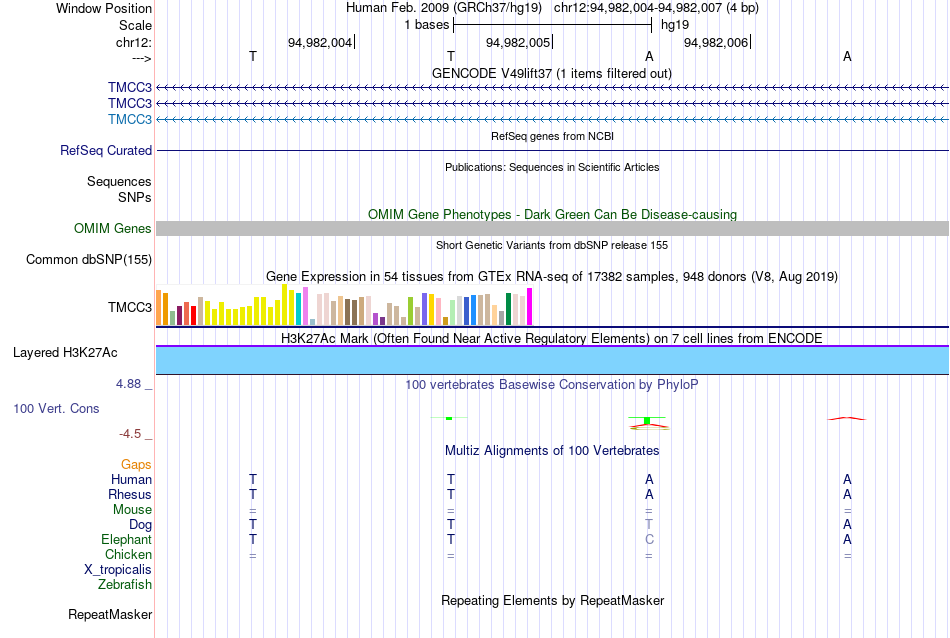The image size is (950, 638).
Task: Select the Rhesus alignment row label
Action: [x=130, y=494]
